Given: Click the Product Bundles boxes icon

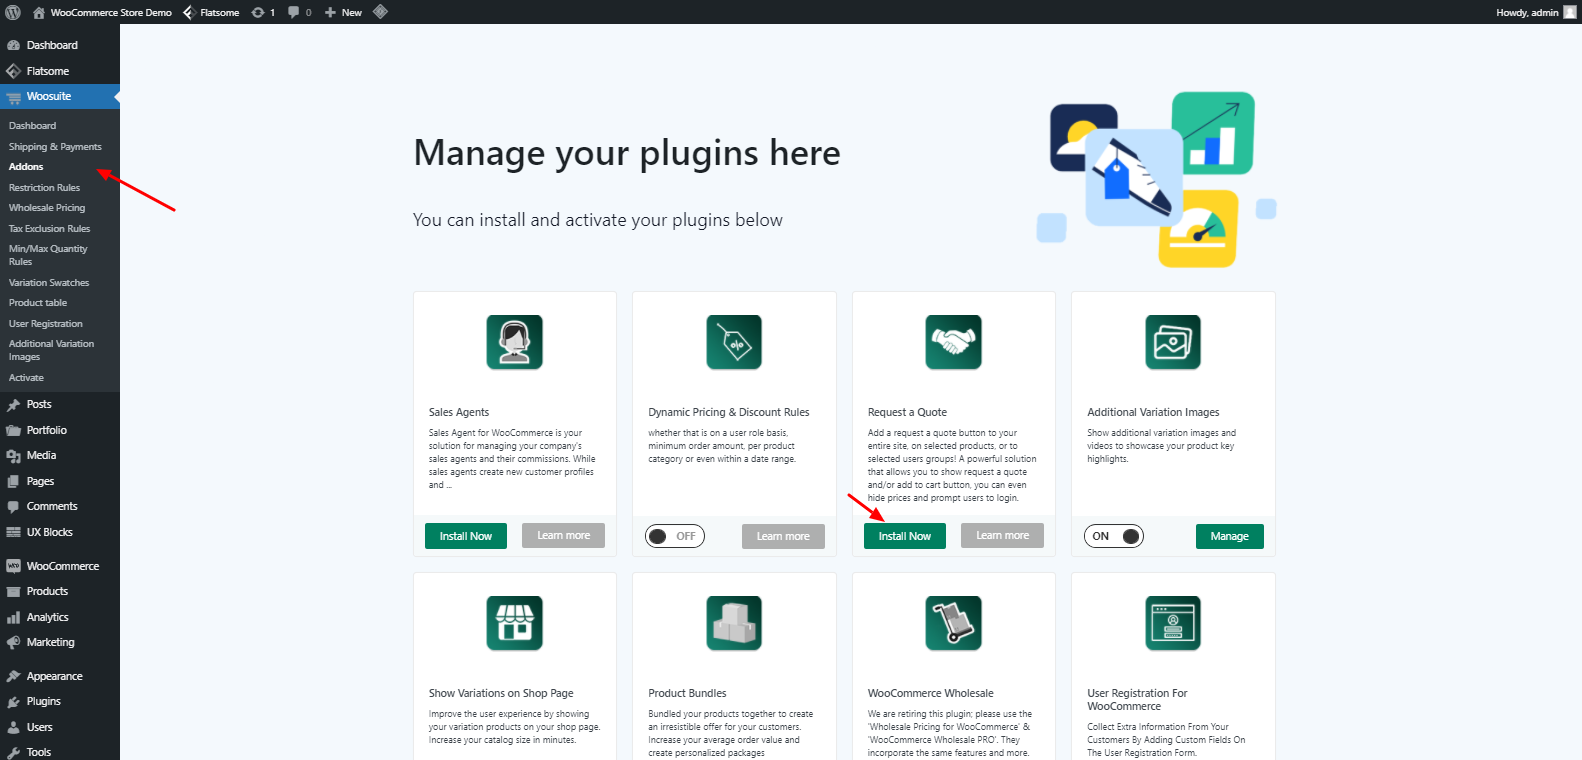Looking at the screenshot, I should [x=734, y=623].
